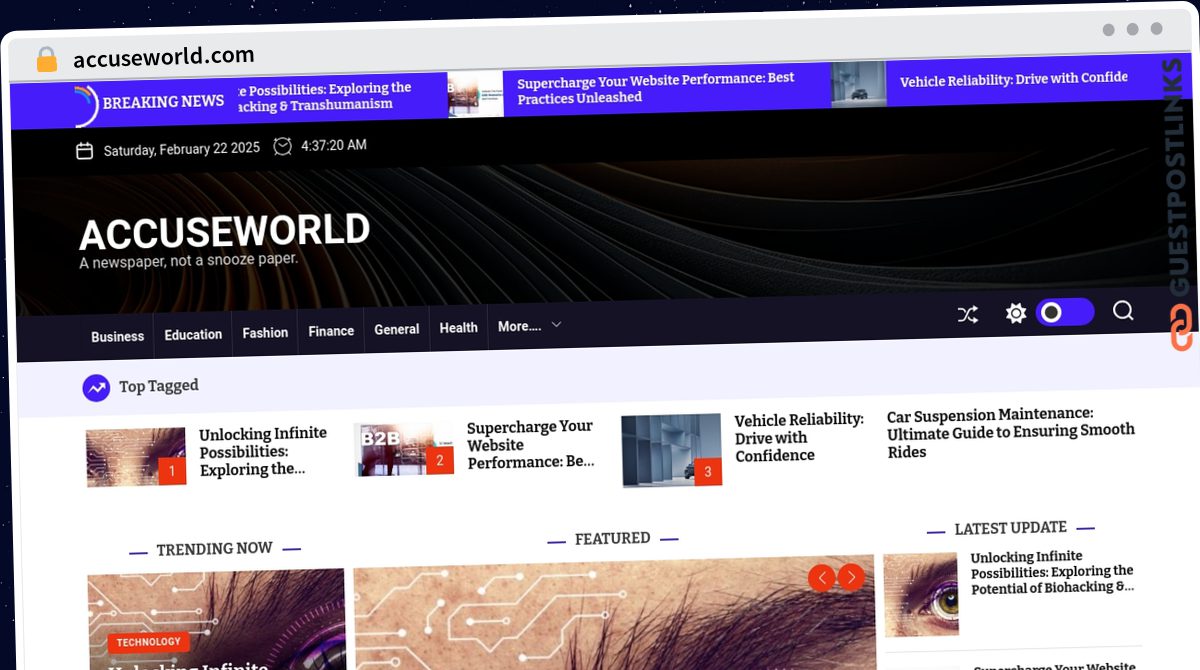Open the Business menu item

pos(118,336)
